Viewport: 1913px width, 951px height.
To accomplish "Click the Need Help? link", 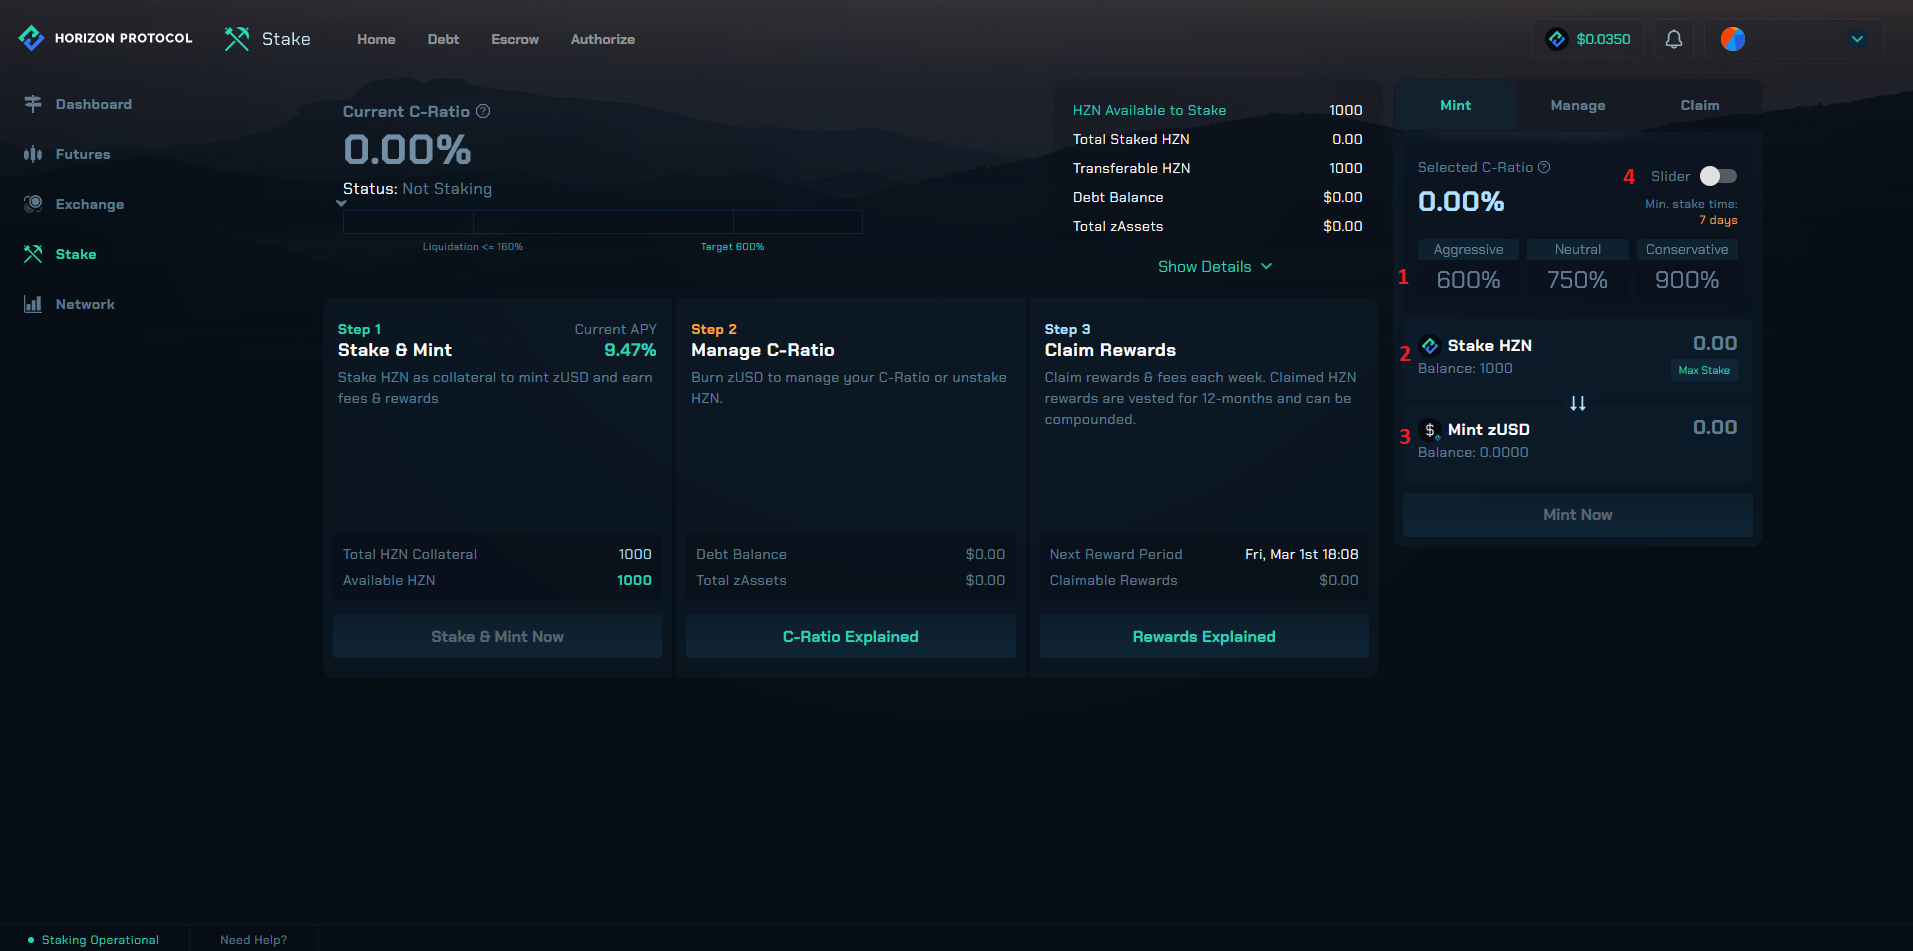I will point(254,940).
